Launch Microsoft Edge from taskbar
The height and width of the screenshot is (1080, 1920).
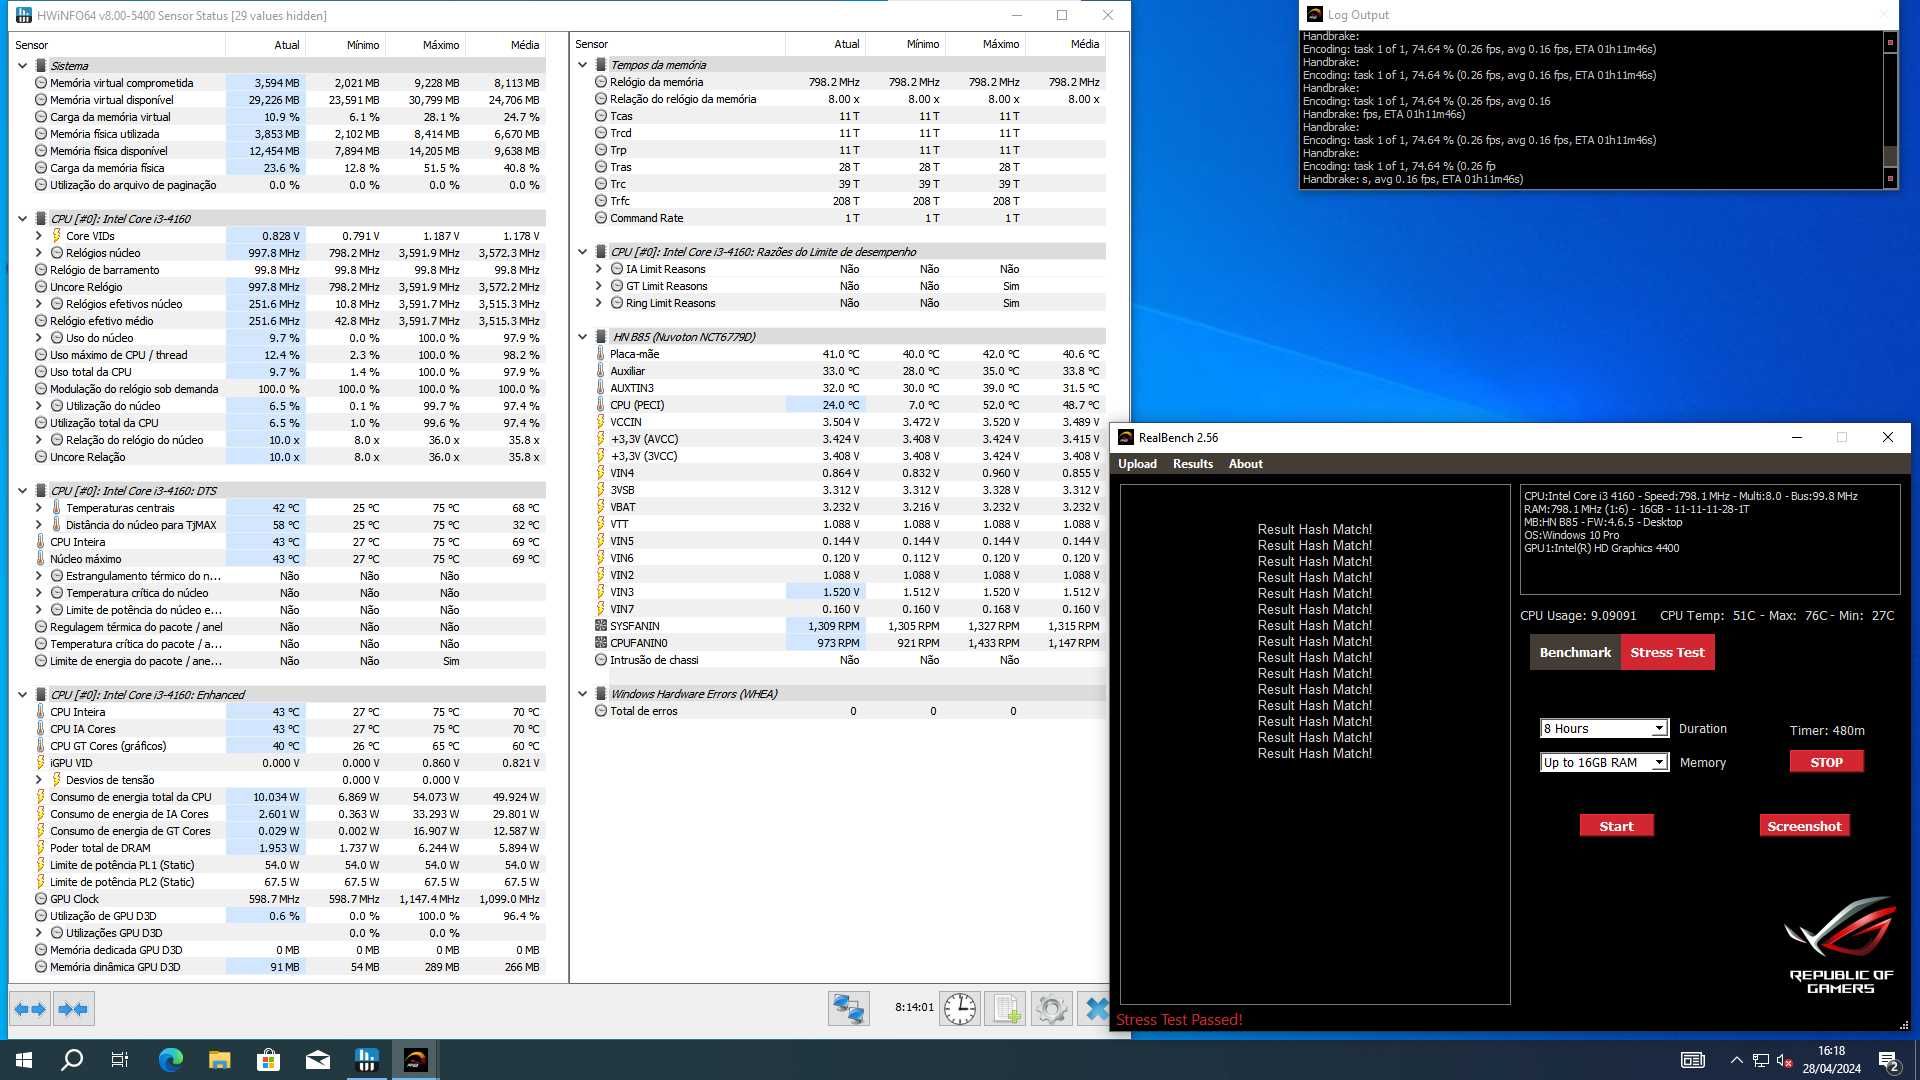click(170, 1060)
